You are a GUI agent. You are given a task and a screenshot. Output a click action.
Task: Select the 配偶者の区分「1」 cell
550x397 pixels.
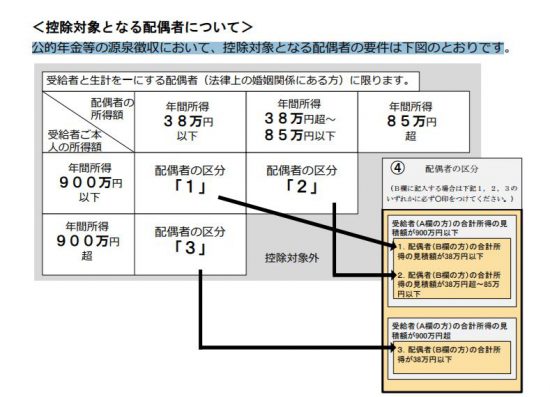(x=190, y=183)
